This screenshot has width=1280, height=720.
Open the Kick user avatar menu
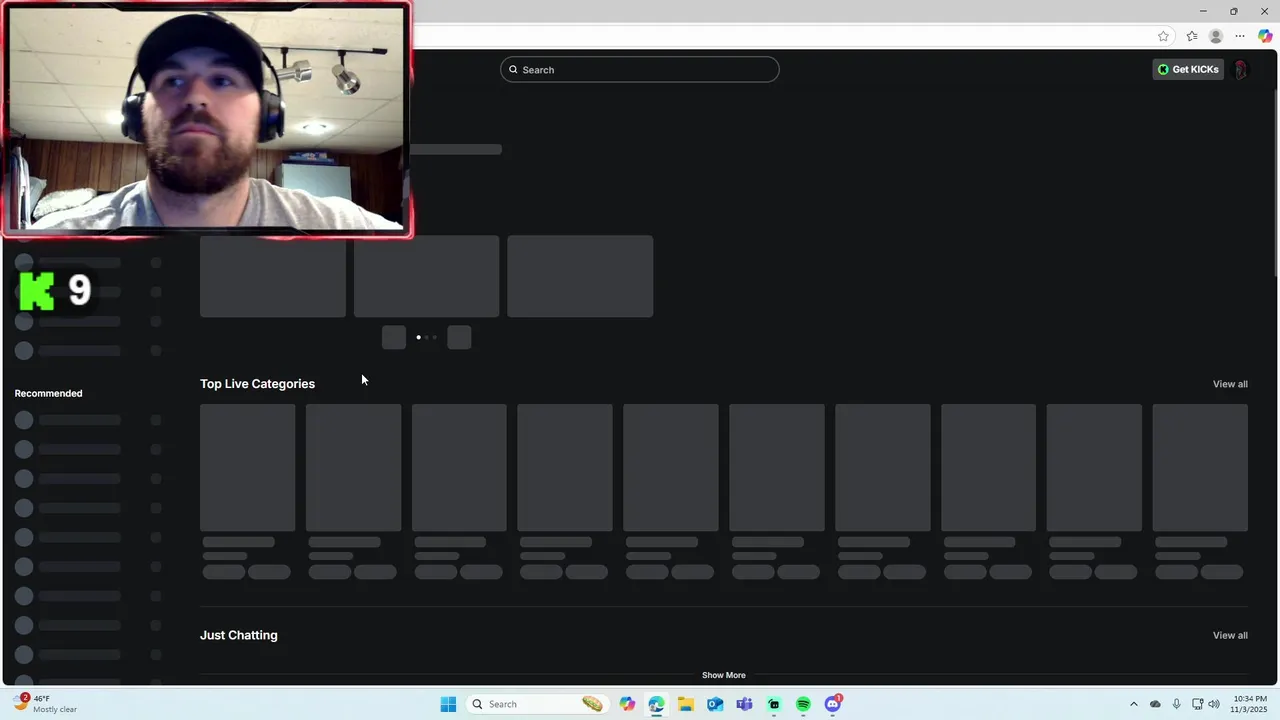pos(1241,69)
